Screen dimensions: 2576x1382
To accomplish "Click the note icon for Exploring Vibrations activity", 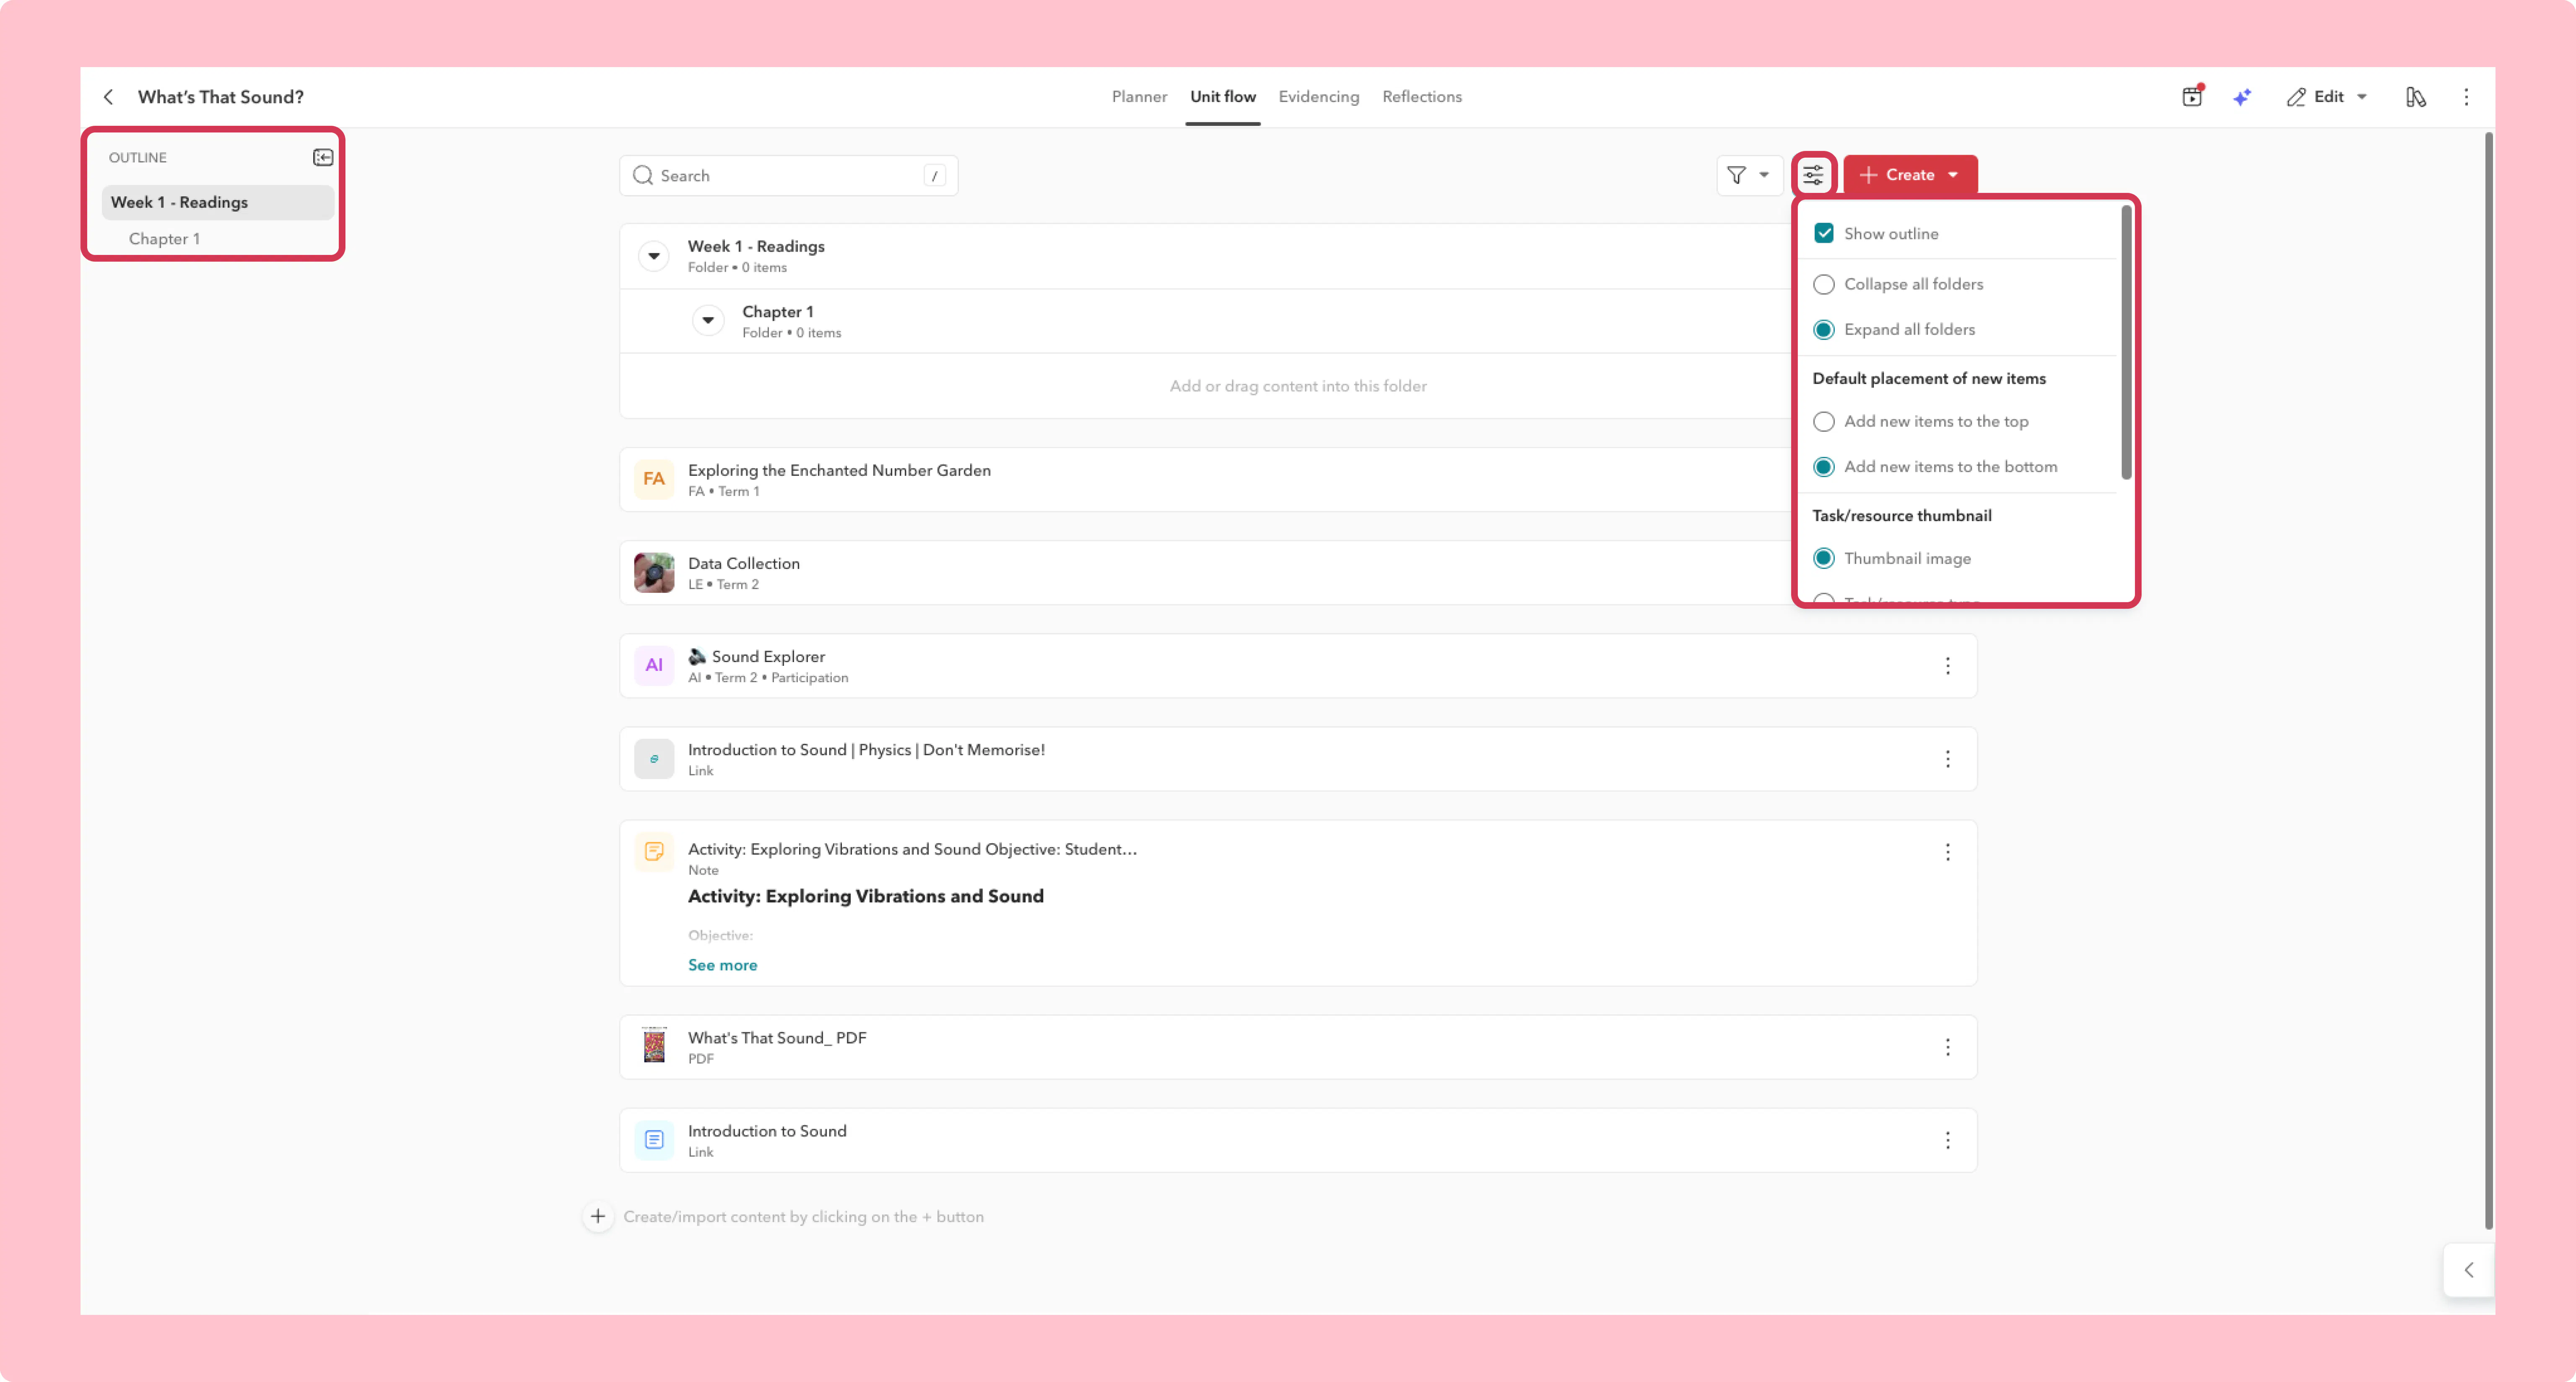I will pyautogui.click(x=654, y=851).
